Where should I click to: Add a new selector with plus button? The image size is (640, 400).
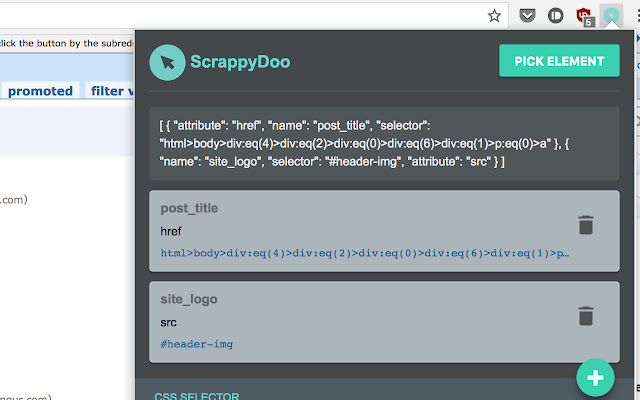tap(595, 378)
